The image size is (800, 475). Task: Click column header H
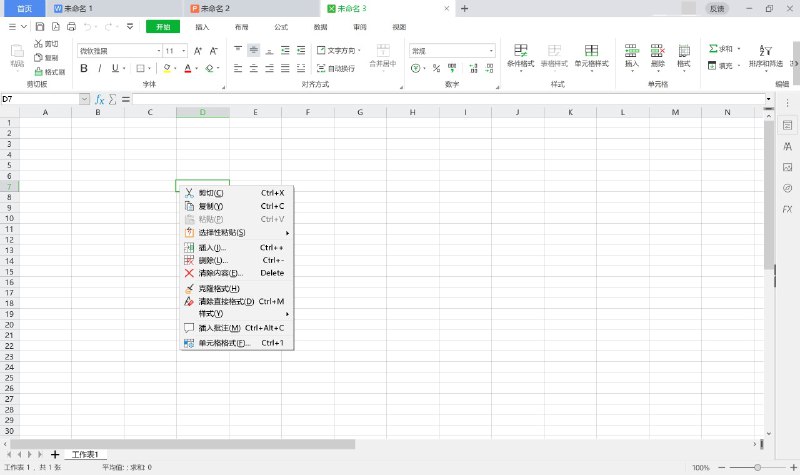point(413,112)
